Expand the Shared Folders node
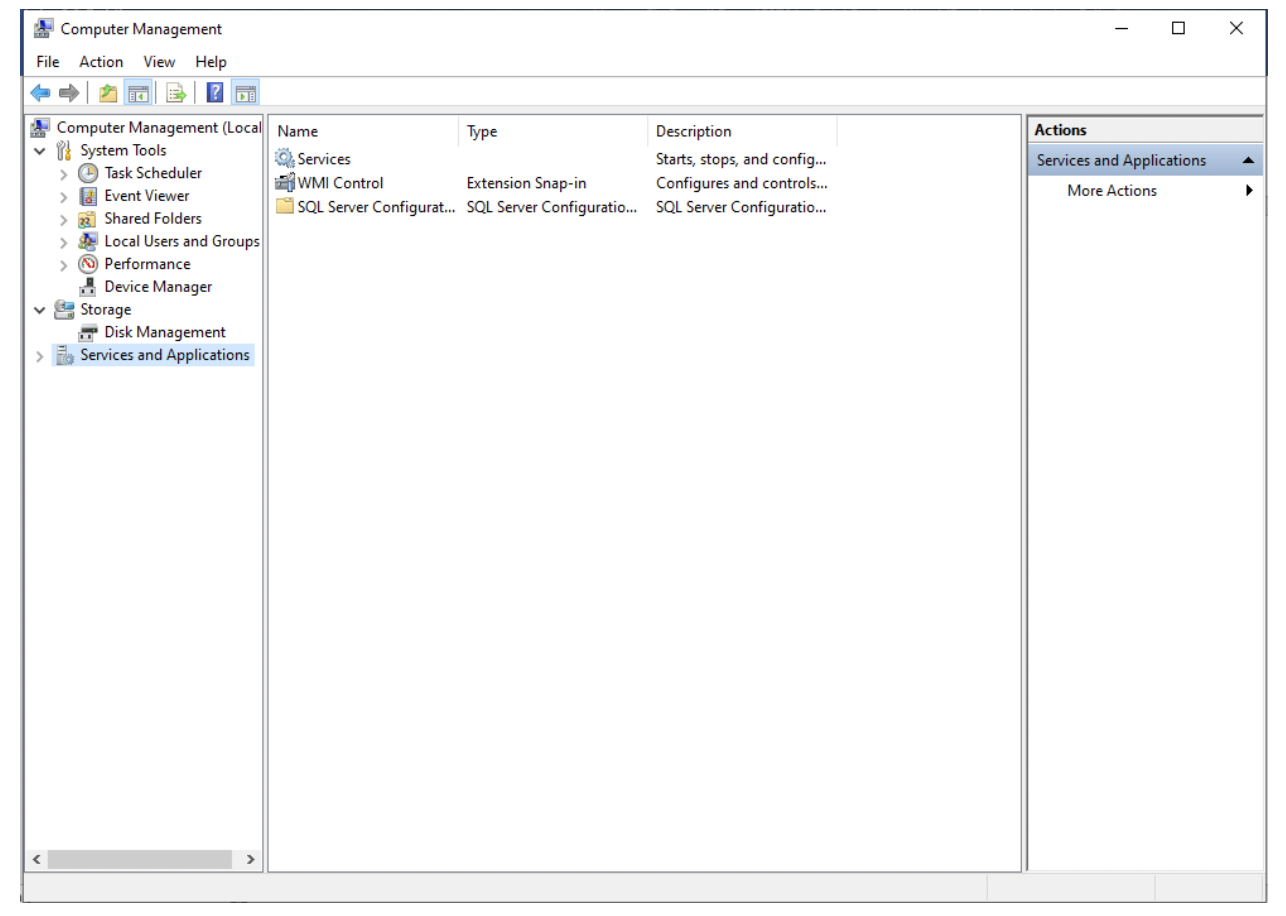The image size is (1286, 916). [x=64, y=219]
